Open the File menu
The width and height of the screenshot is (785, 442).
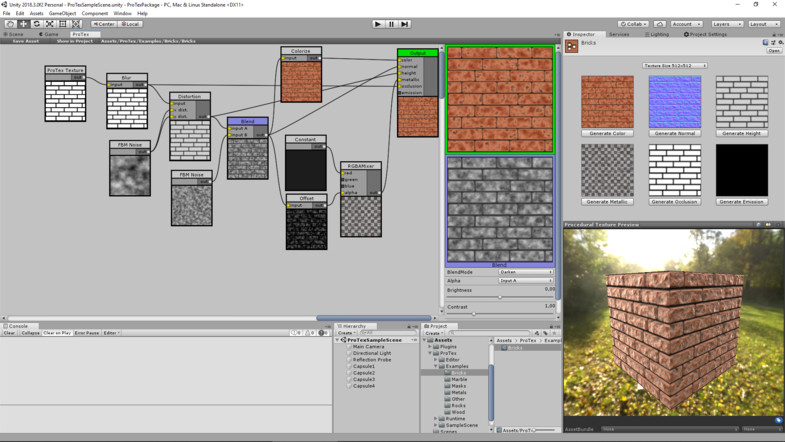(x=7, y=14)
